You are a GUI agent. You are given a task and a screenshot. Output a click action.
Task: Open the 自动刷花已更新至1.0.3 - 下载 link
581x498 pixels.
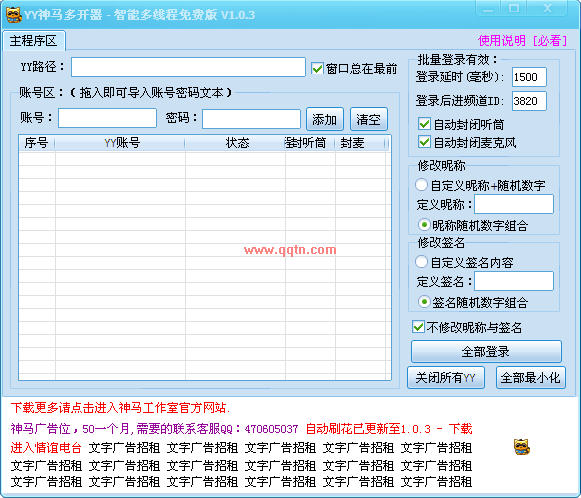[x=389, y=429]
